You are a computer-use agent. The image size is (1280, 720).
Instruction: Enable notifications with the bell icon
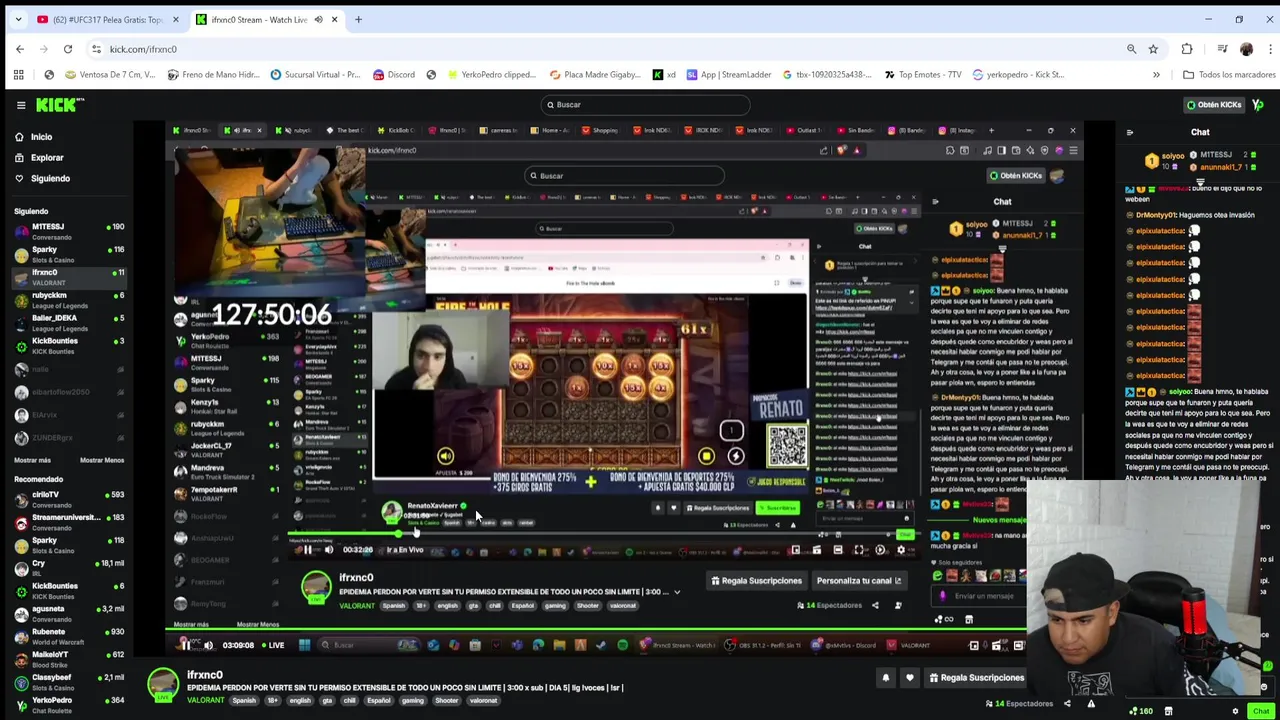click(x=885, y=678)
